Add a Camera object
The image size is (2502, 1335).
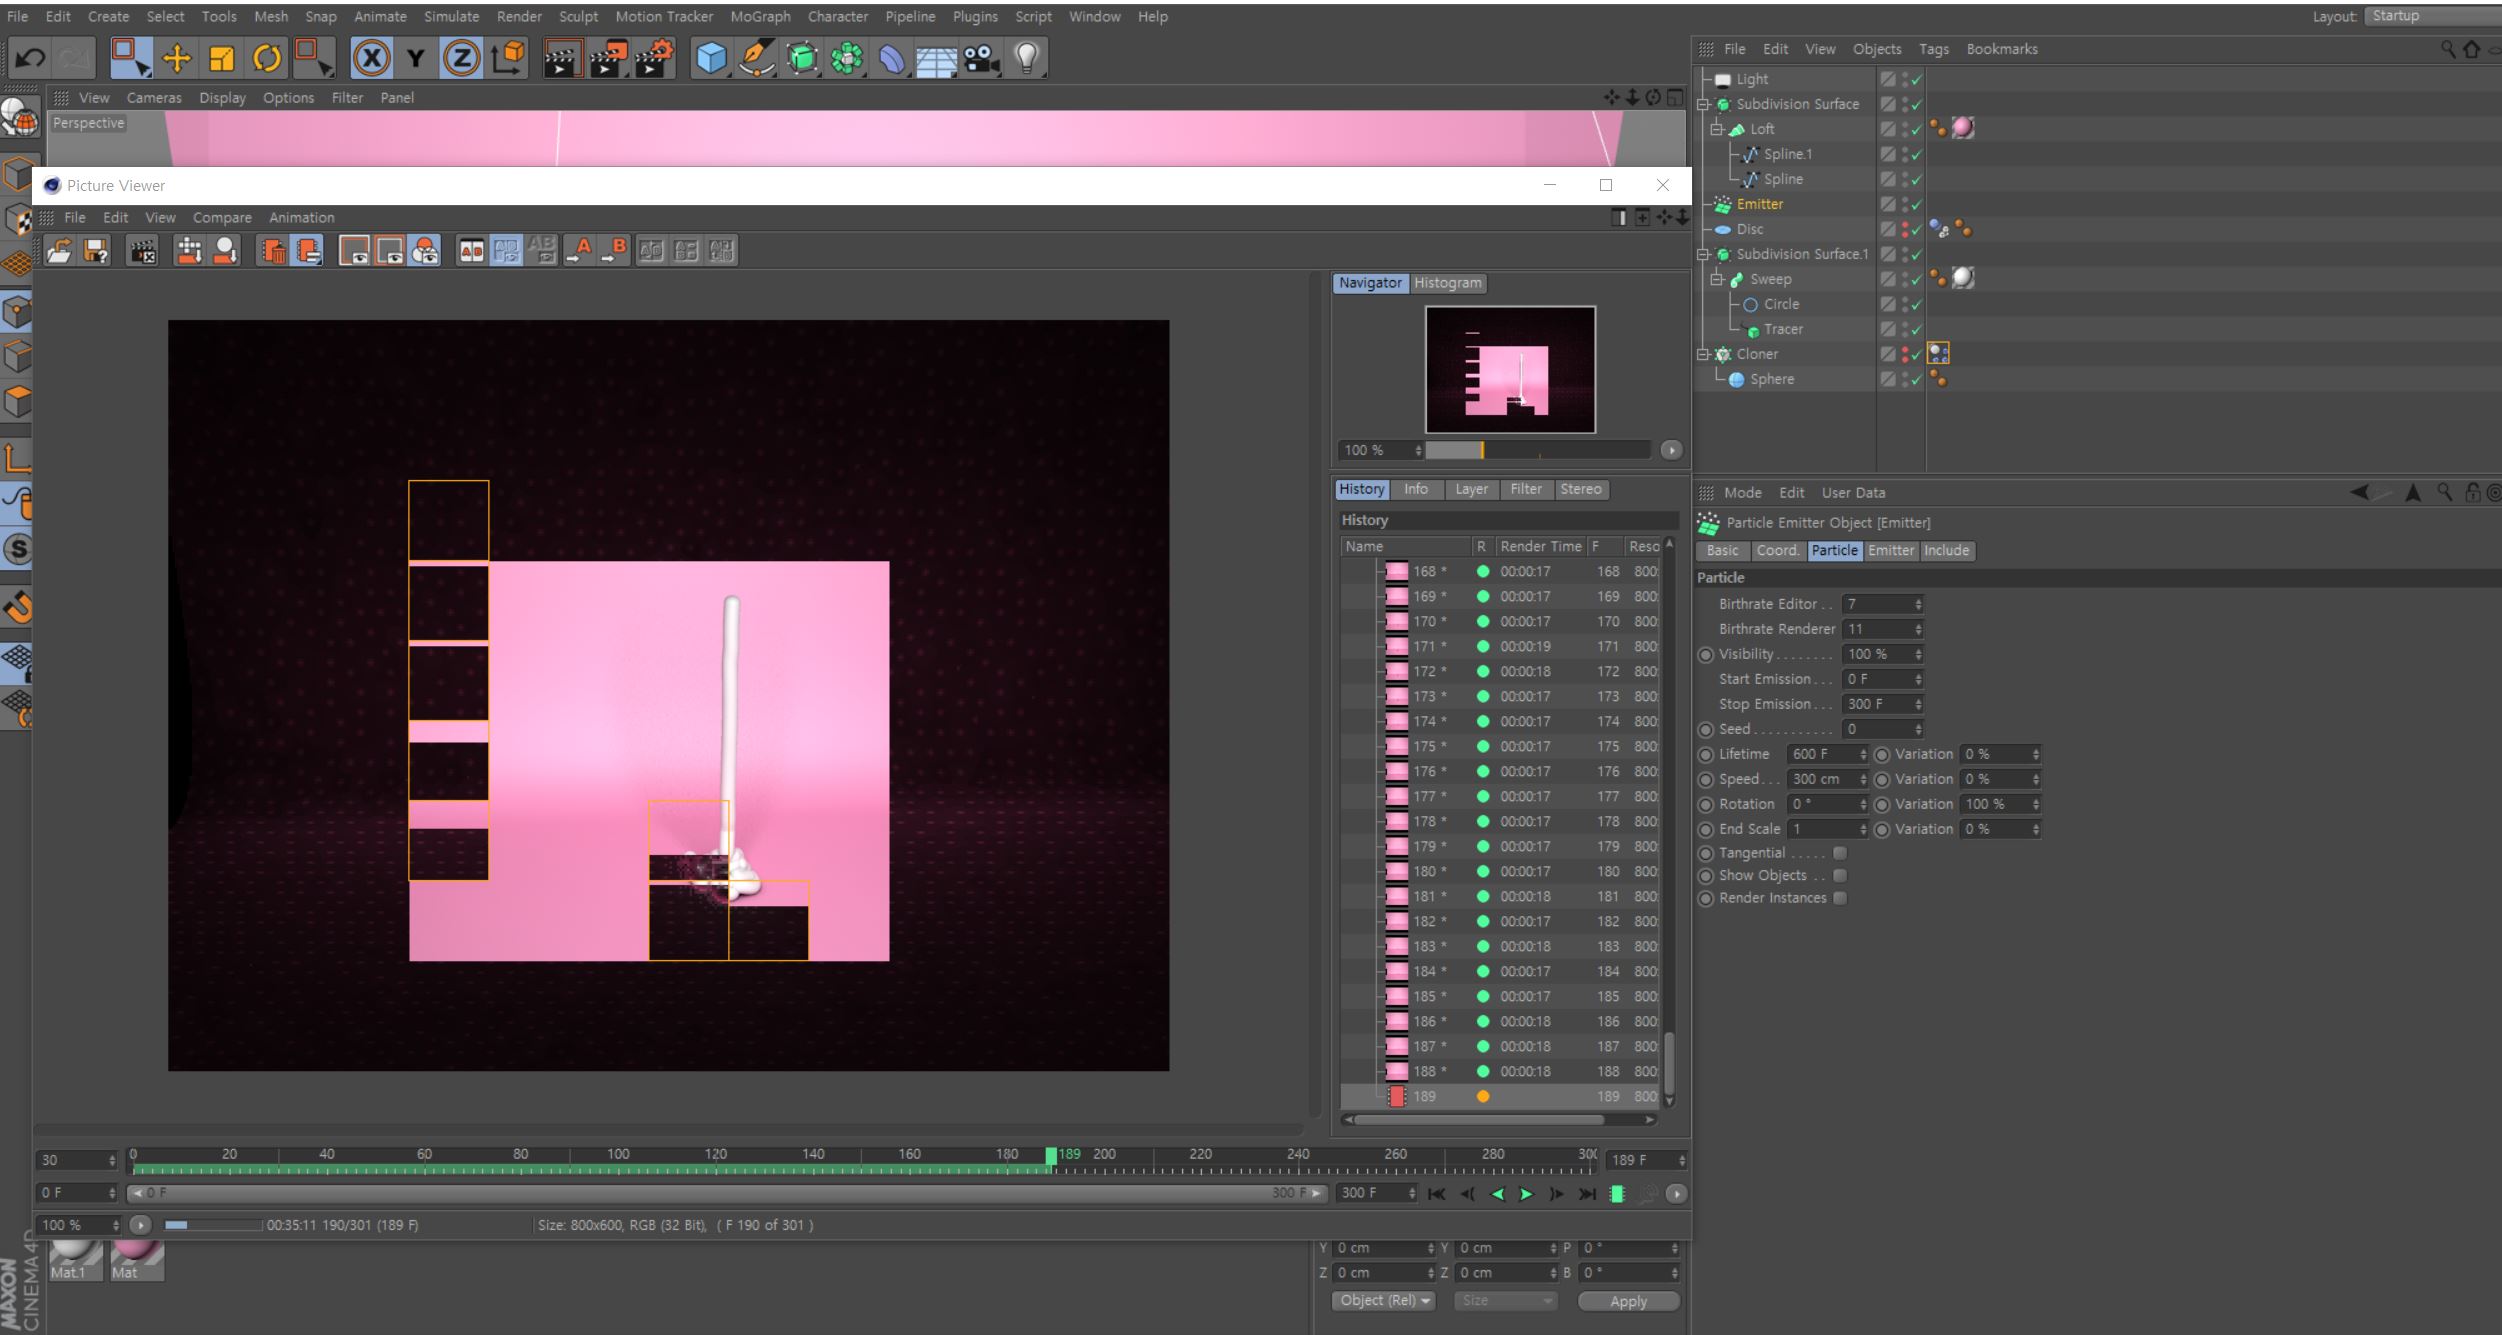tap(981, 58)
